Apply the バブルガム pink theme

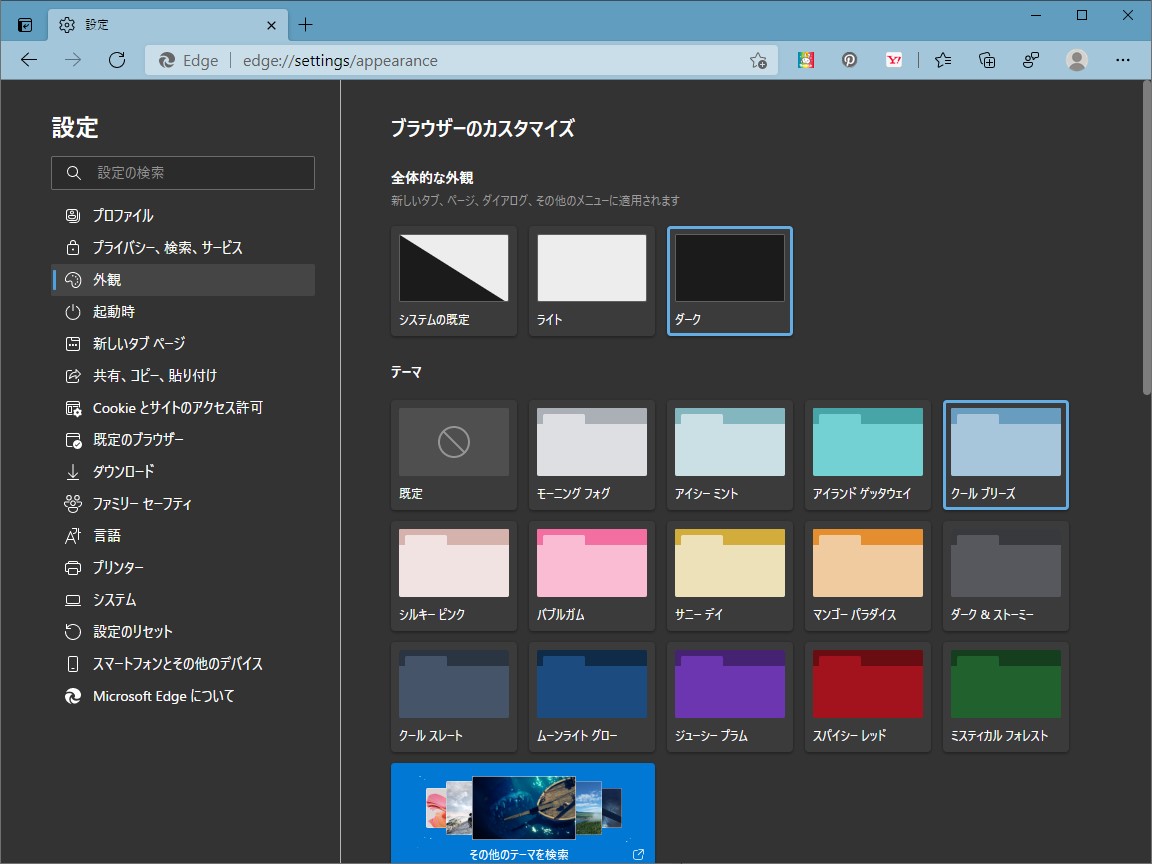(x=591, y=575)
